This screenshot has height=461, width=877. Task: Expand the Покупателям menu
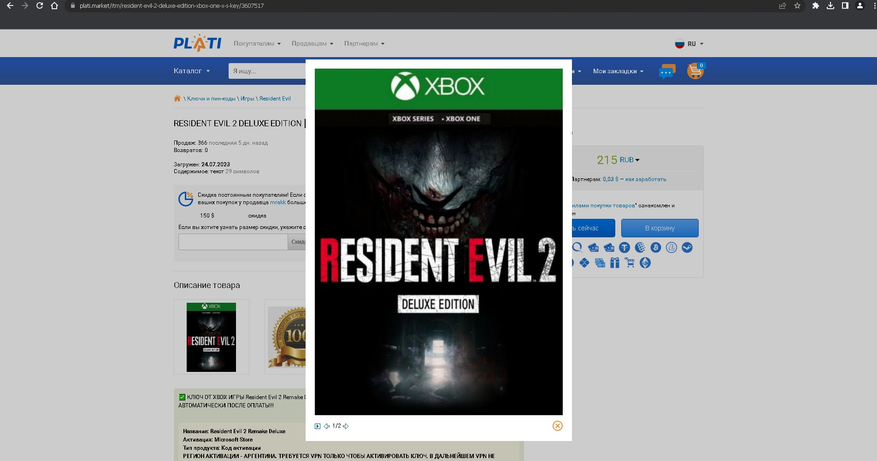[257, 43]
